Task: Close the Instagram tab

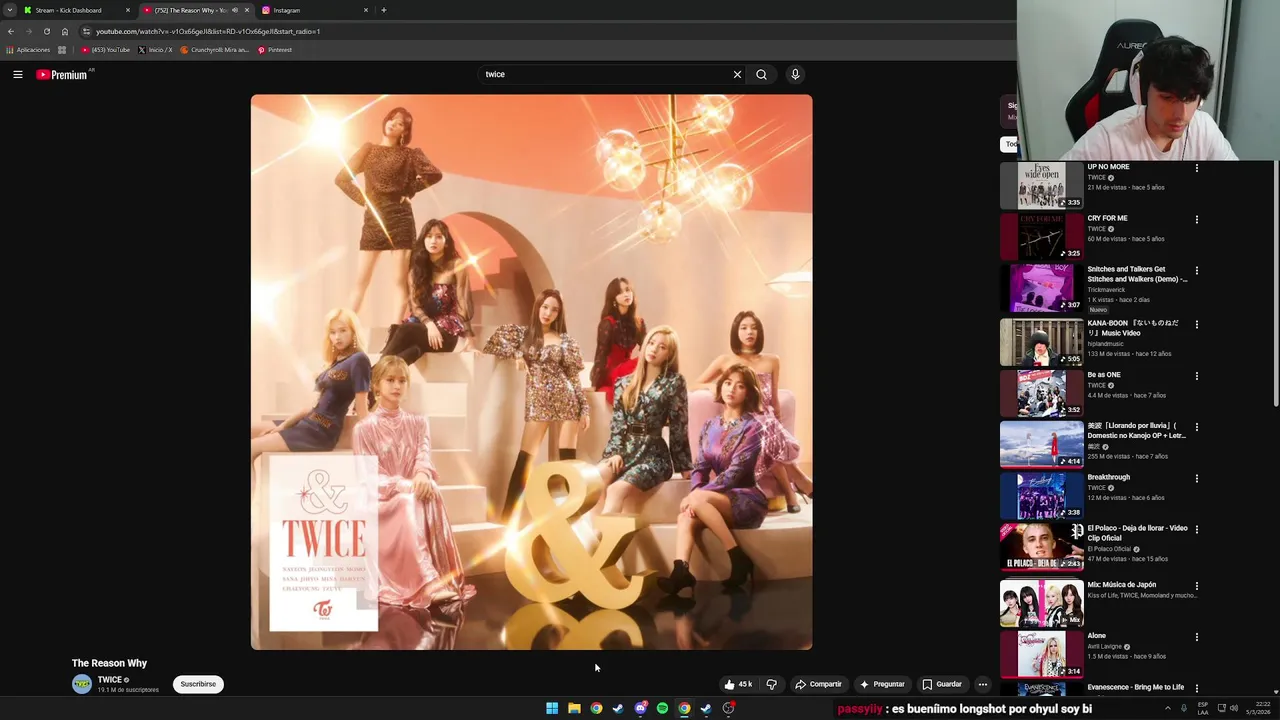Action: tap(365, 10)
